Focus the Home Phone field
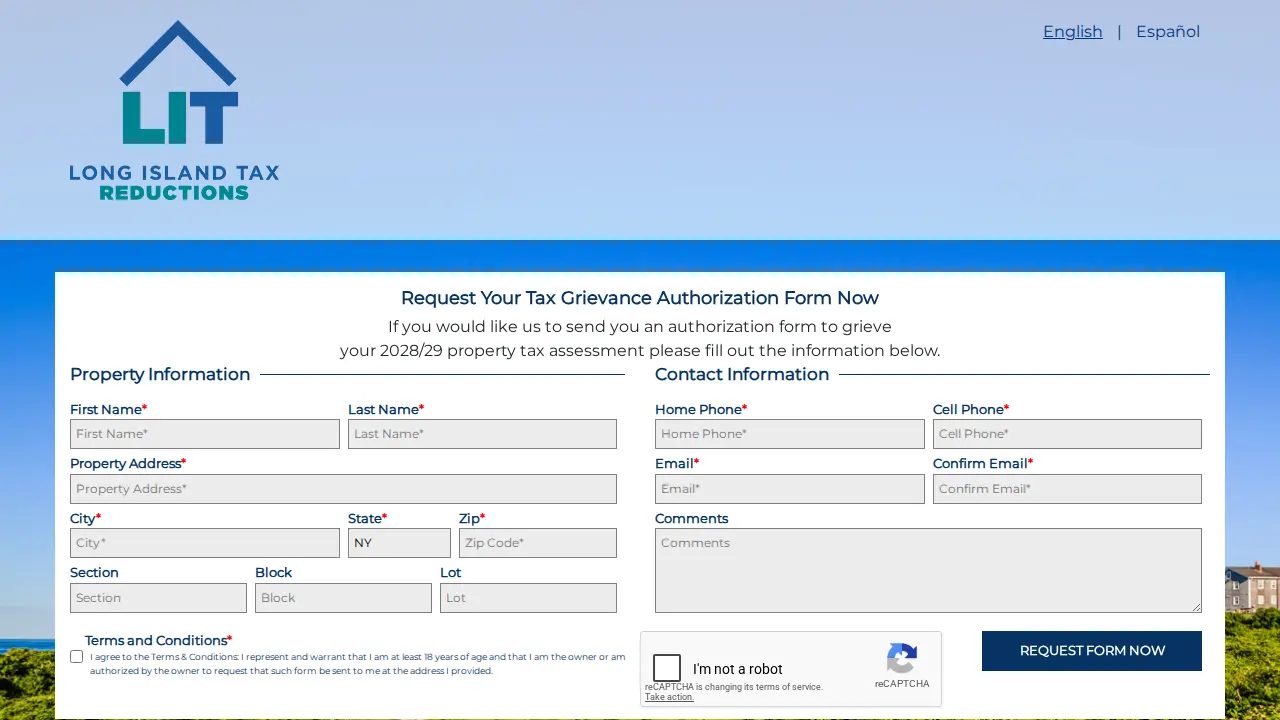This screenshot has width=1280, height=720. pos(790,434)
